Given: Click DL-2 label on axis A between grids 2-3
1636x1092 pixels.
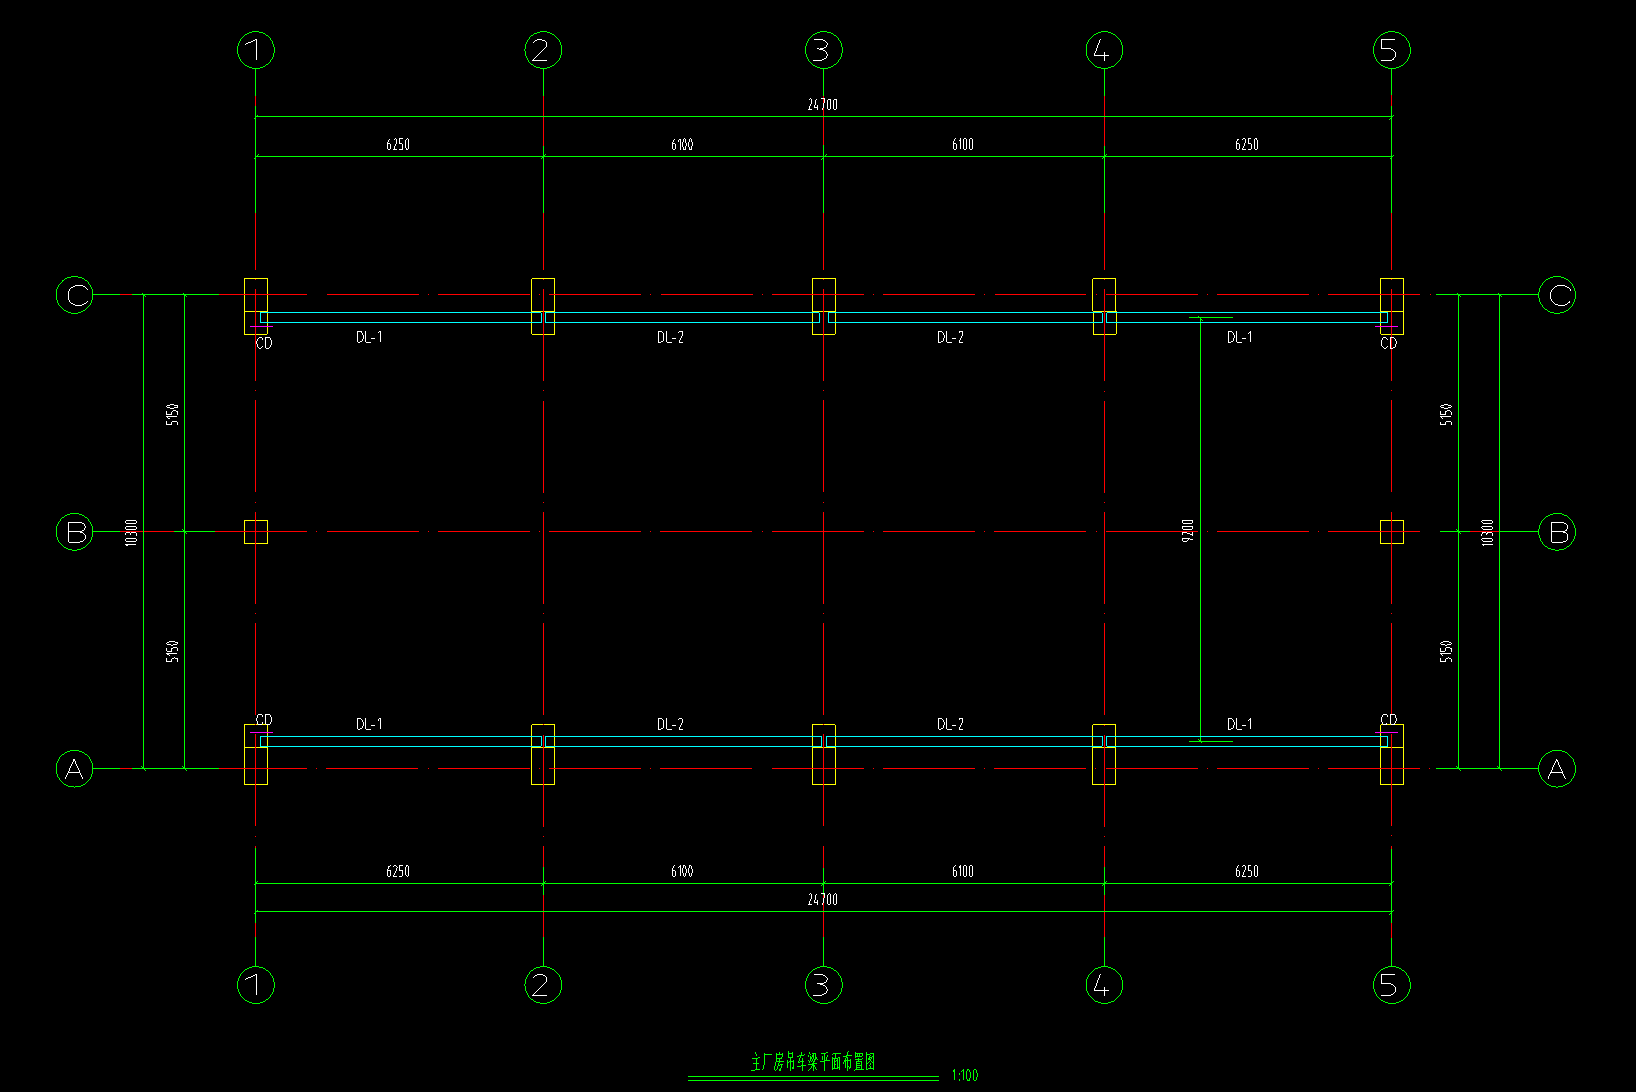Looking at the screenshot, I should [x=670, y=724].
